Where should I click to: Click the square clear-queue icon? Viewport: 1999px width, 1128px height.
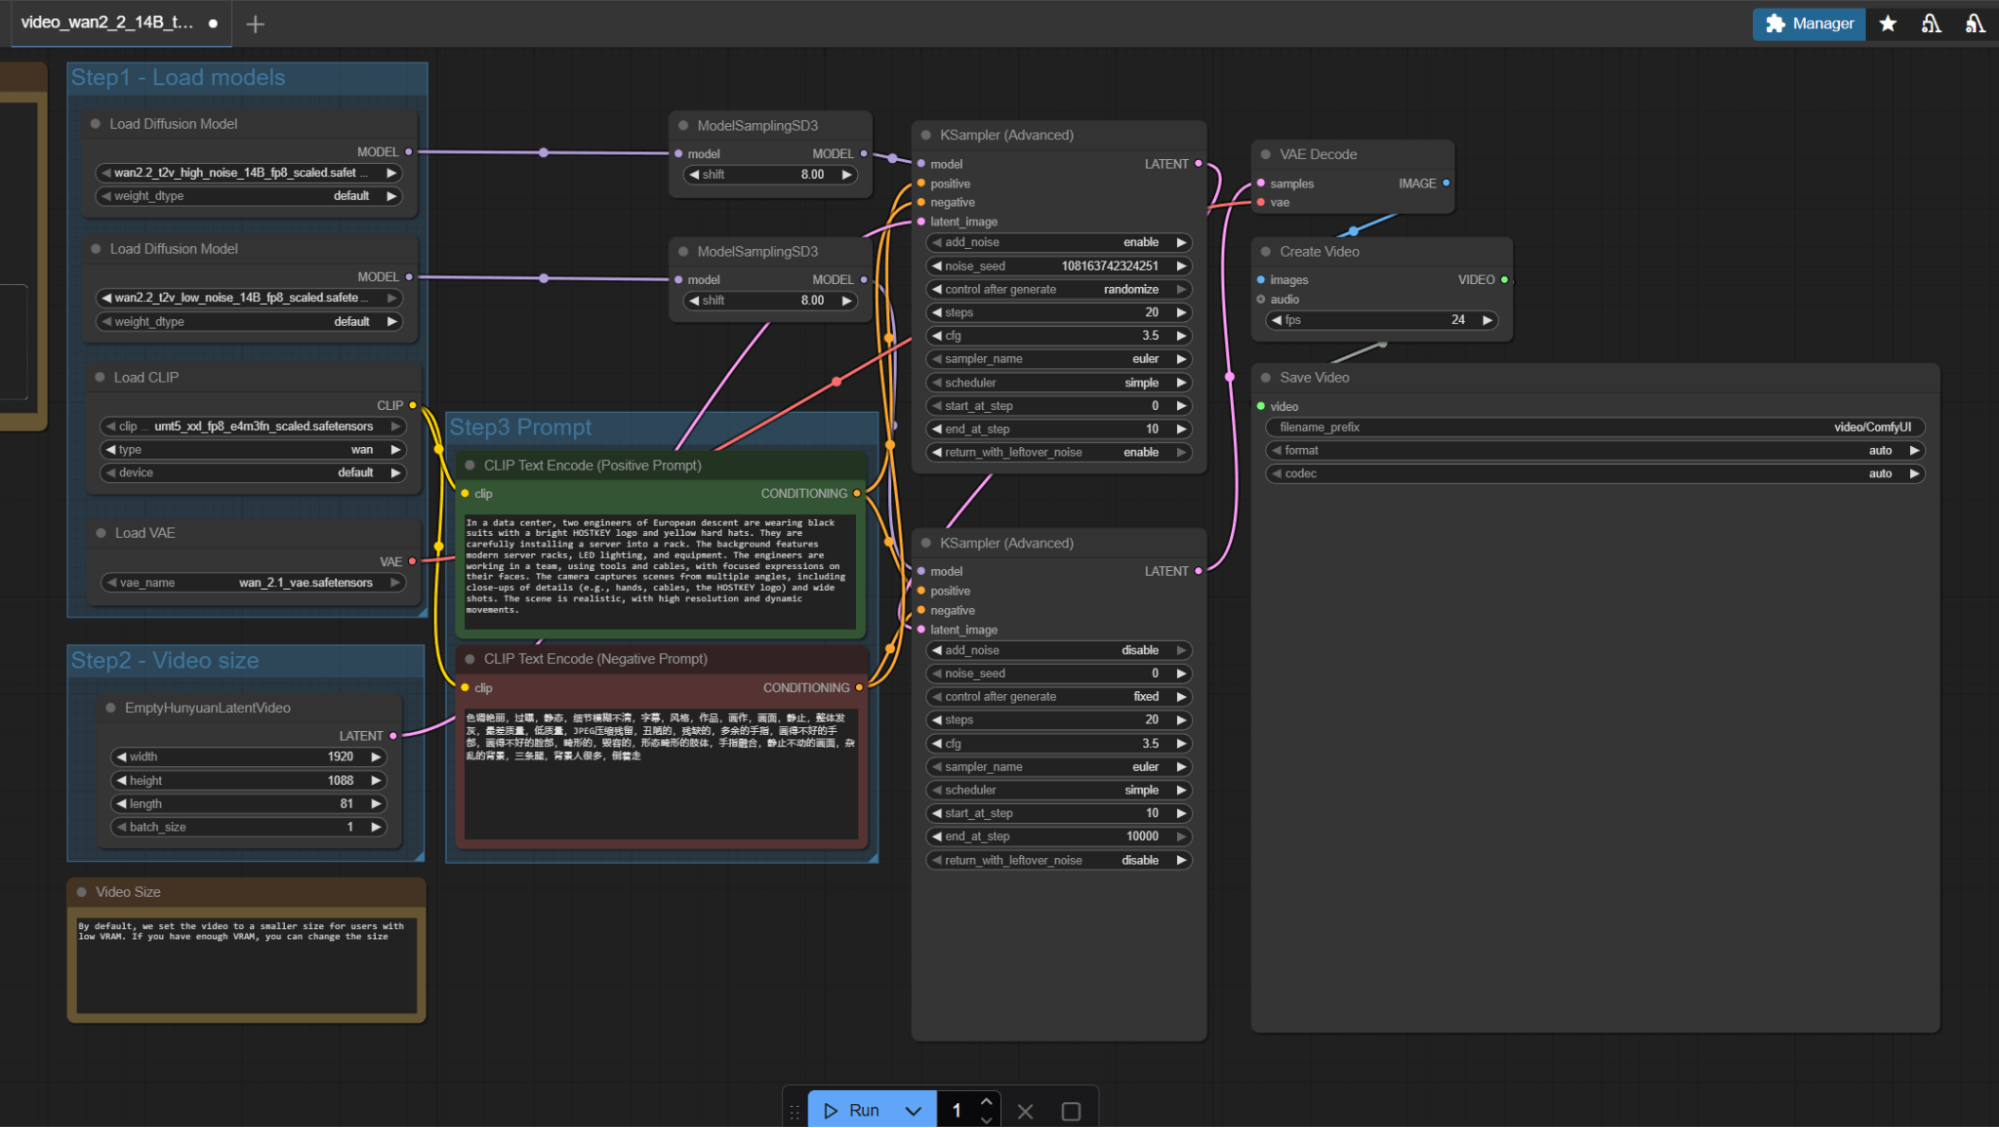click(1071, 1110)
